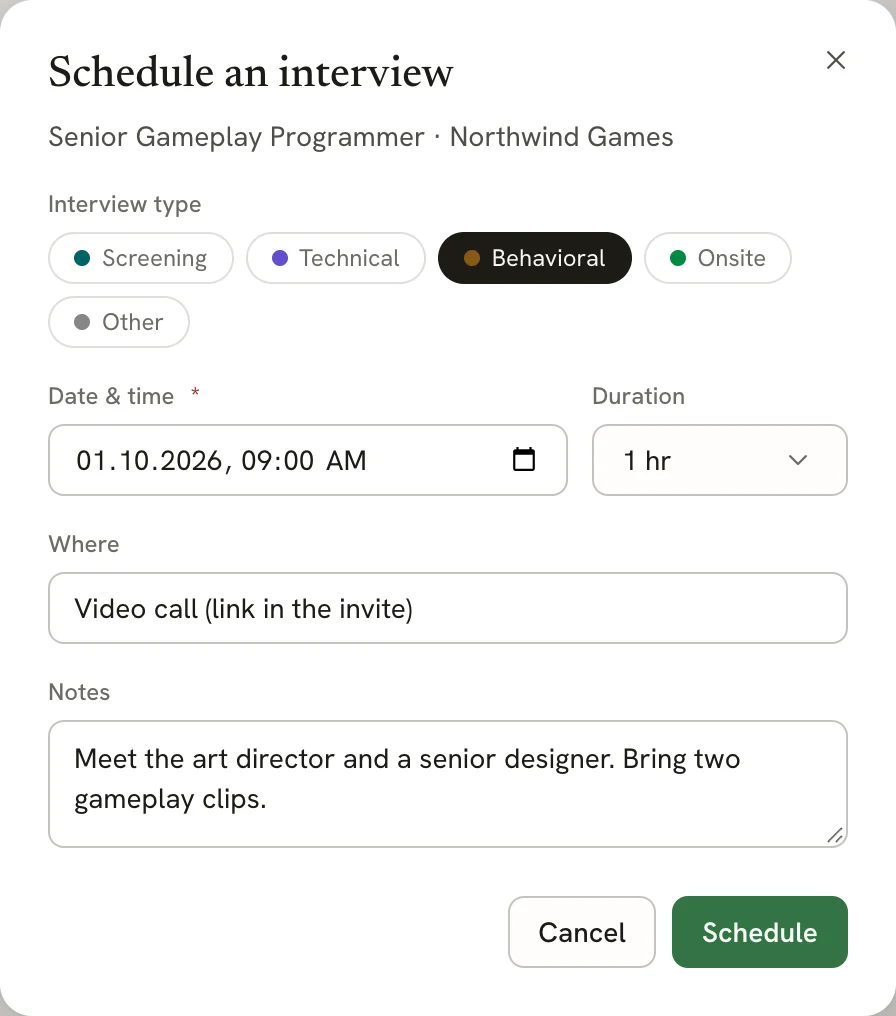Open the Duration dropdown showing 1 hr
Screen dimensions: 896x1016
click(719, 460)
